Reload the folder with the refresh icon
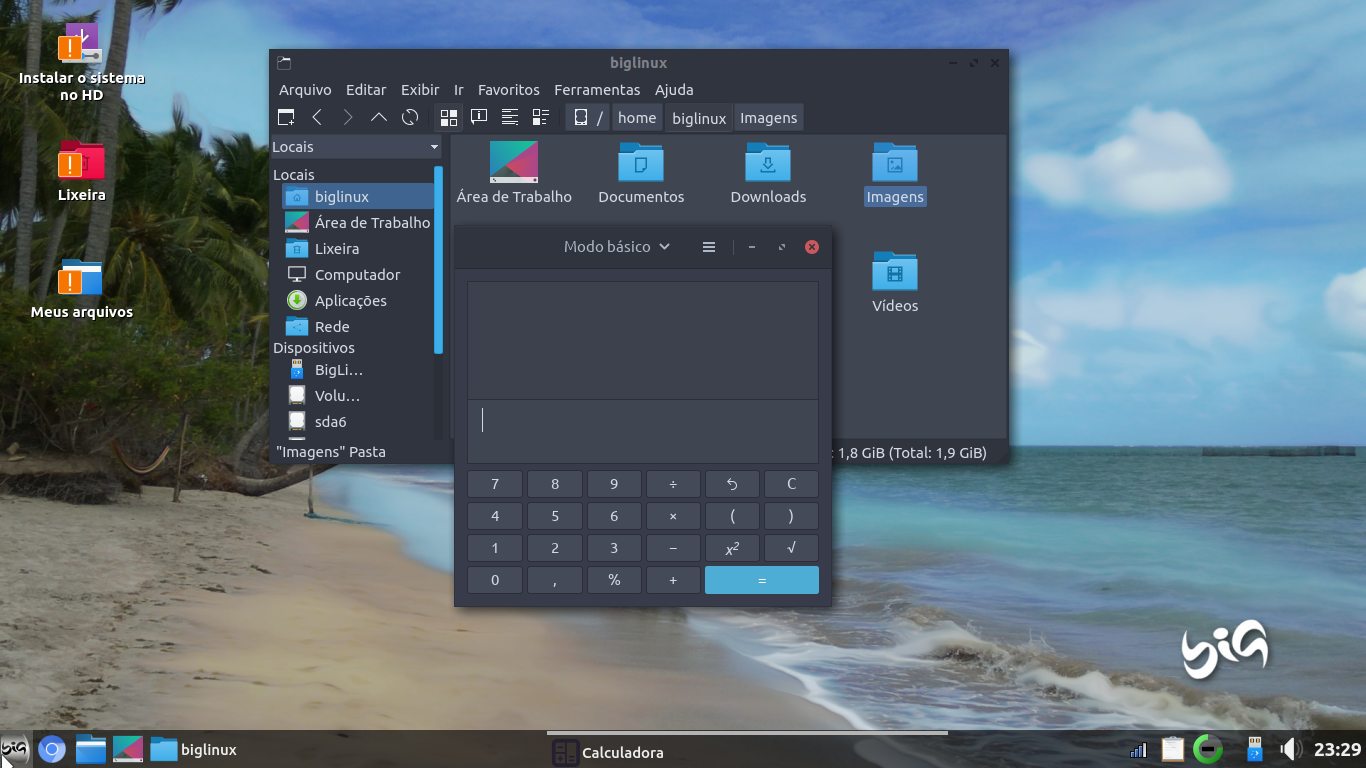Image resolution: width=1366 pixels, height=768 pixels. pyautogui.click(x=410, y=117)
